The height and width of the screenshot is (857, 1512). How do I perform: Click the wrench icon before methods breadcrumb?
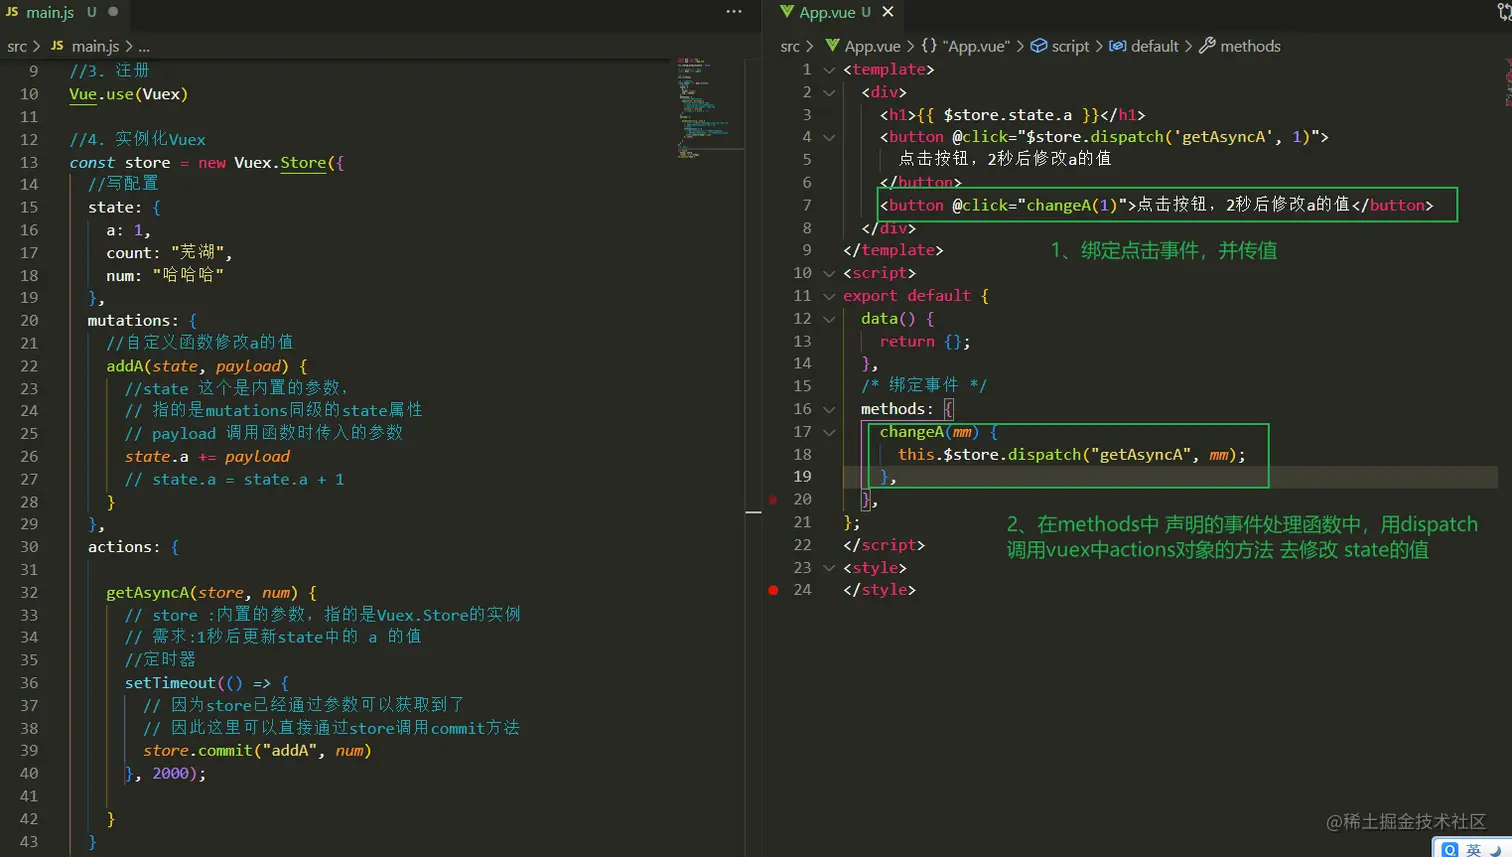tap(1207, 46)
